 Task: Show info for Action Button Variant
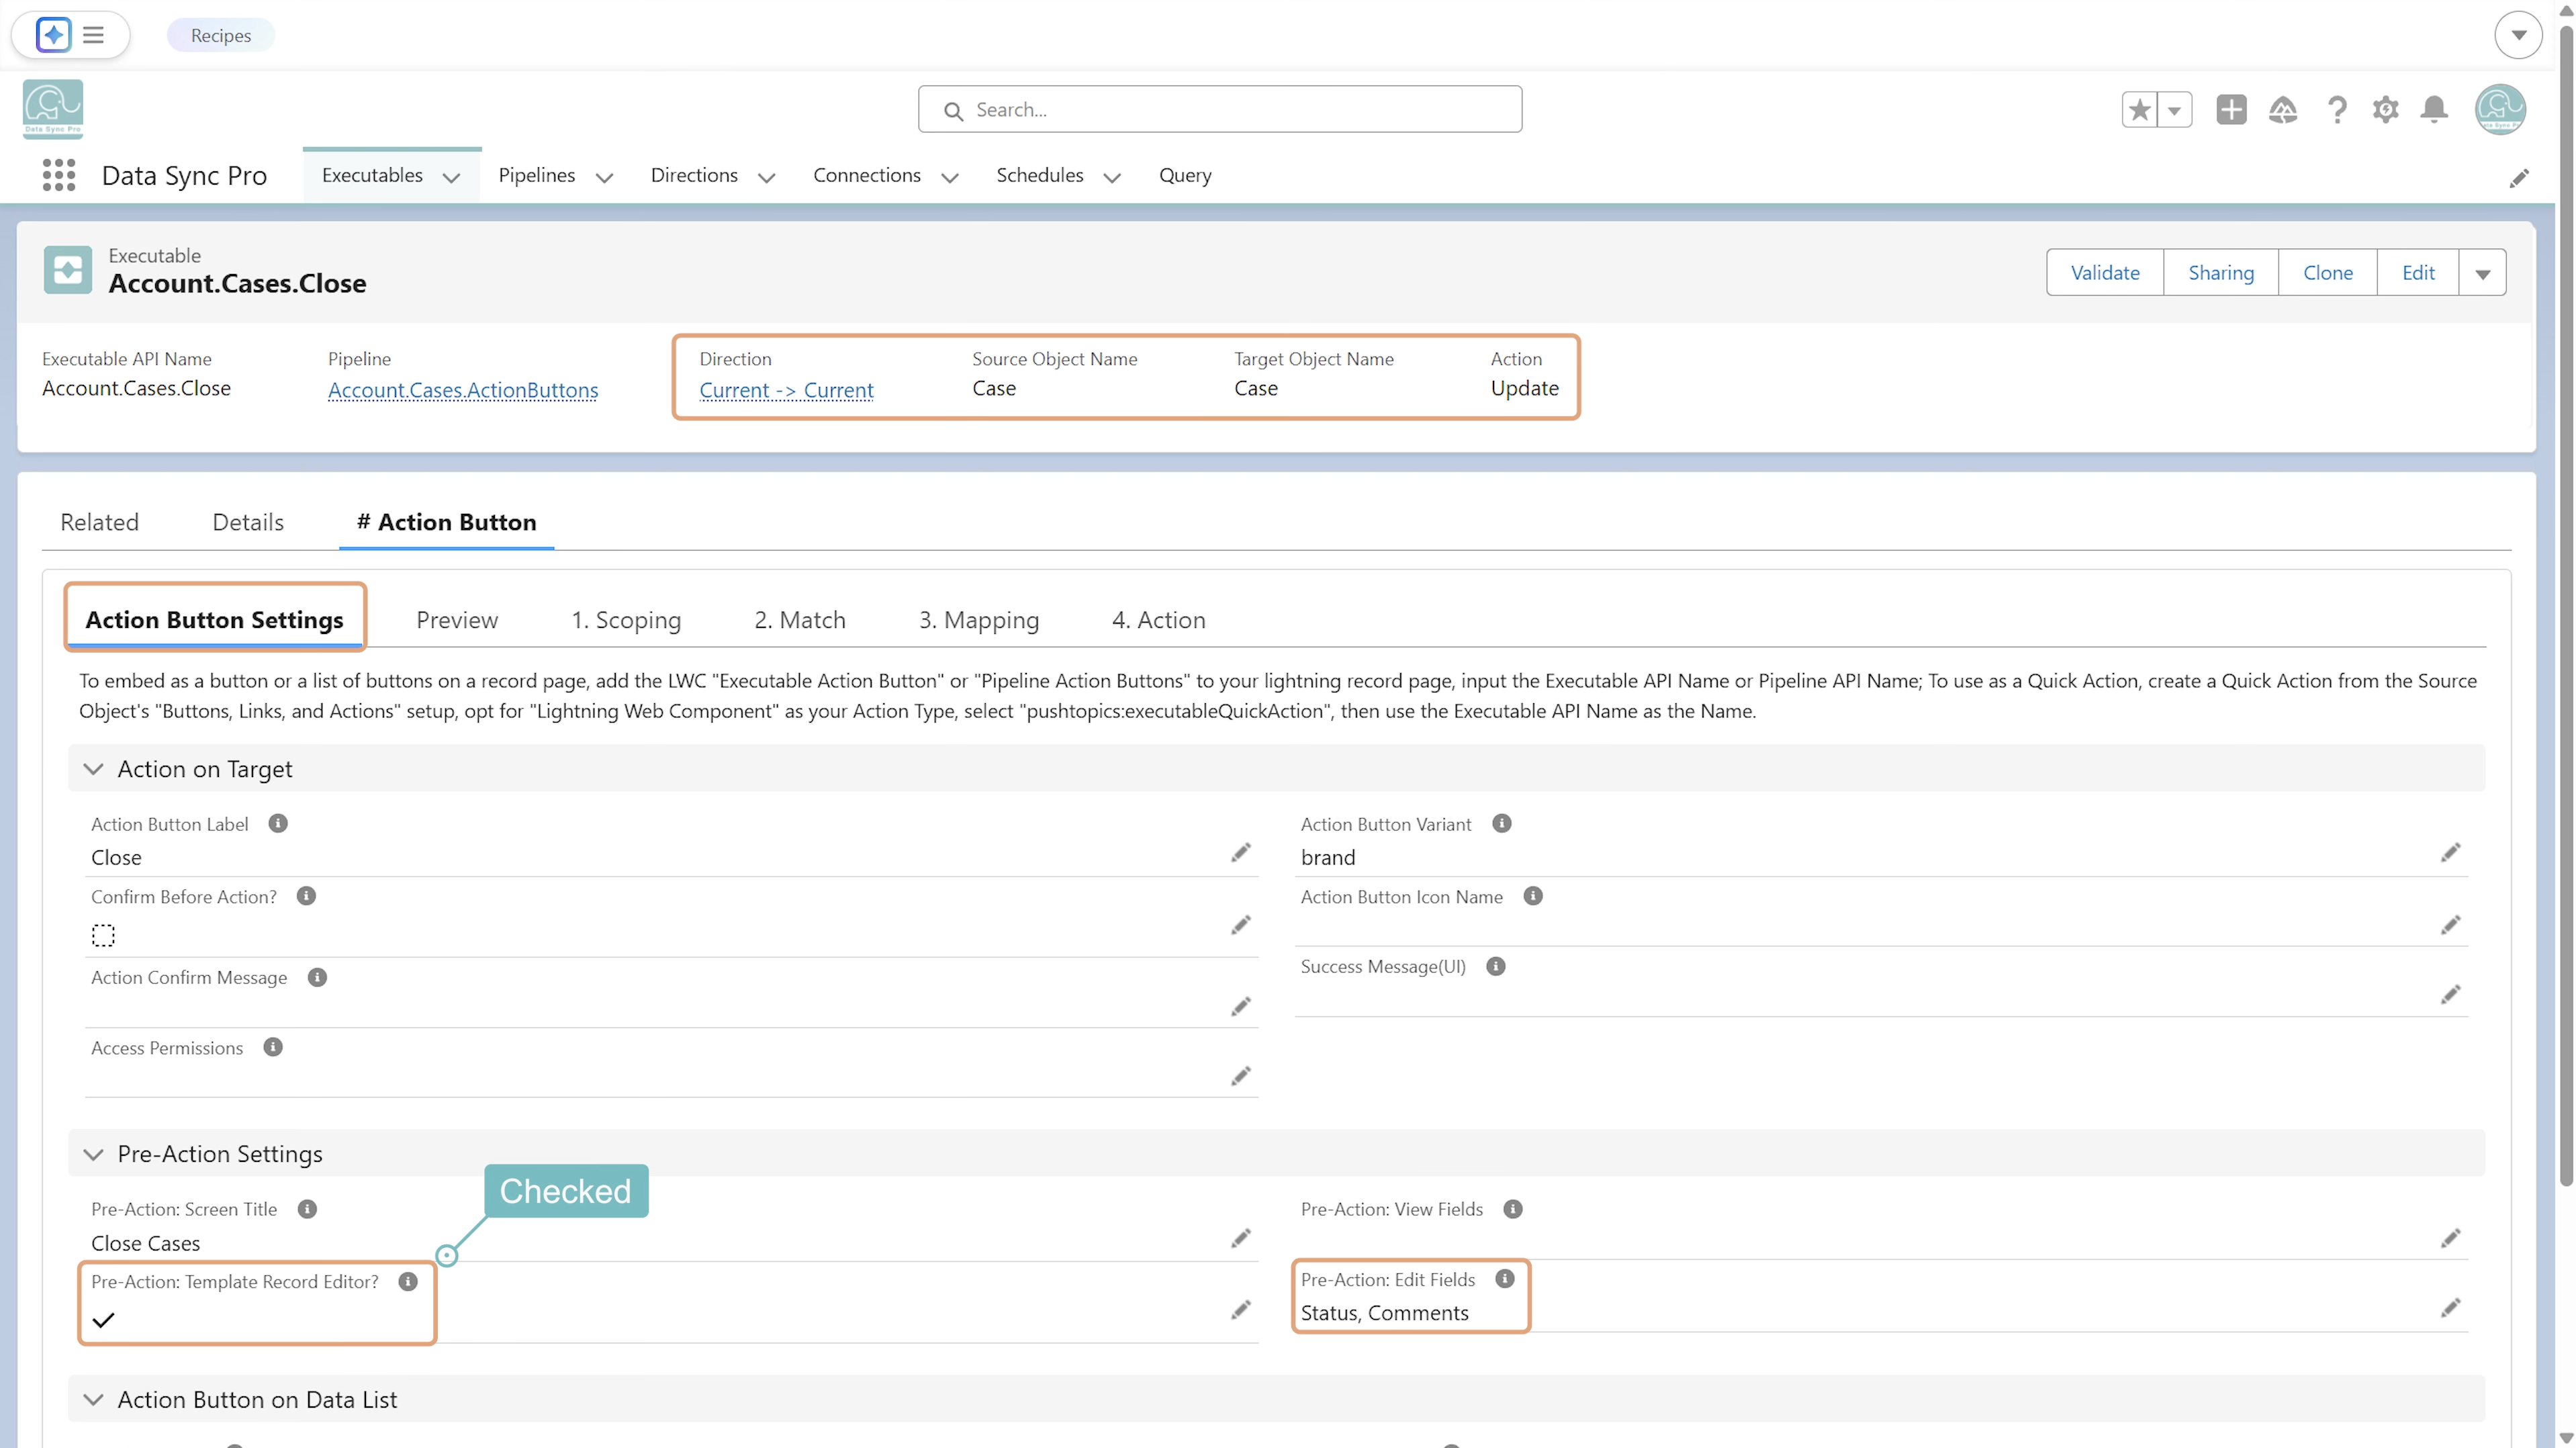point(1501,823)
